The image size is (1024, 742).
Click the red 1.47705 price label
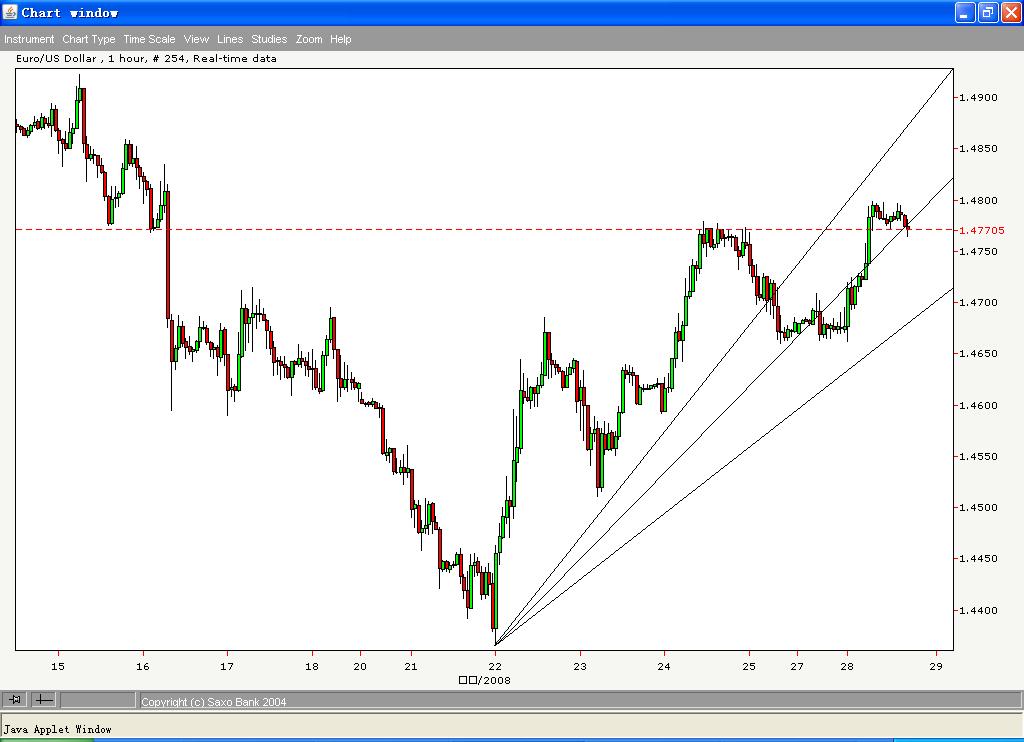tap(982, 230)
